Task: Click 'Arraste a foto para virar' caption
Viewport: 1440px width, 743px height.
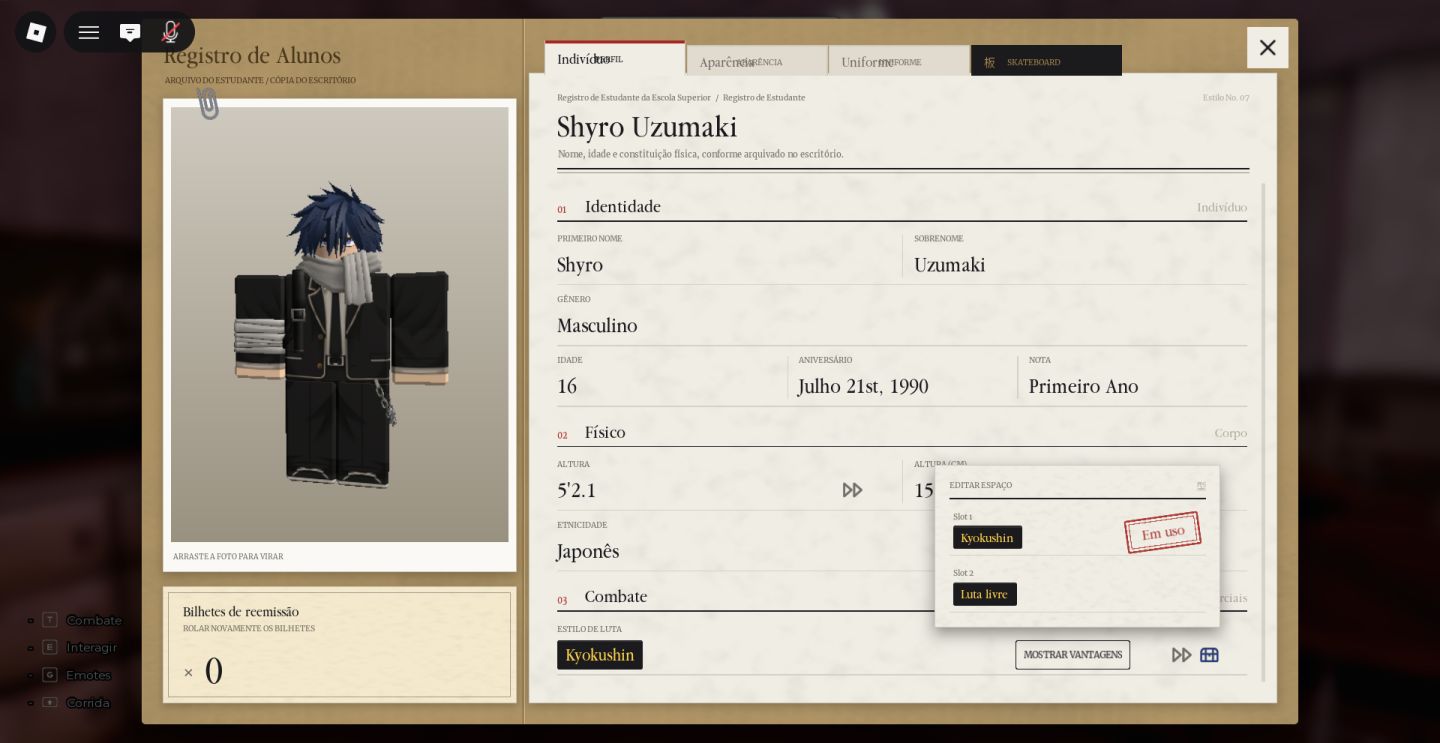Action: [x=228, y=557]
